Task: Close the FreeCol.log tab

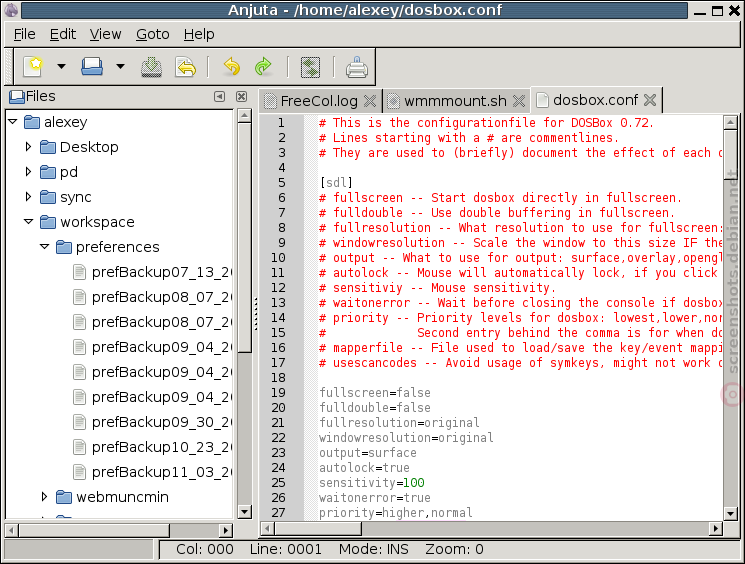Action: tap(370, 101)
